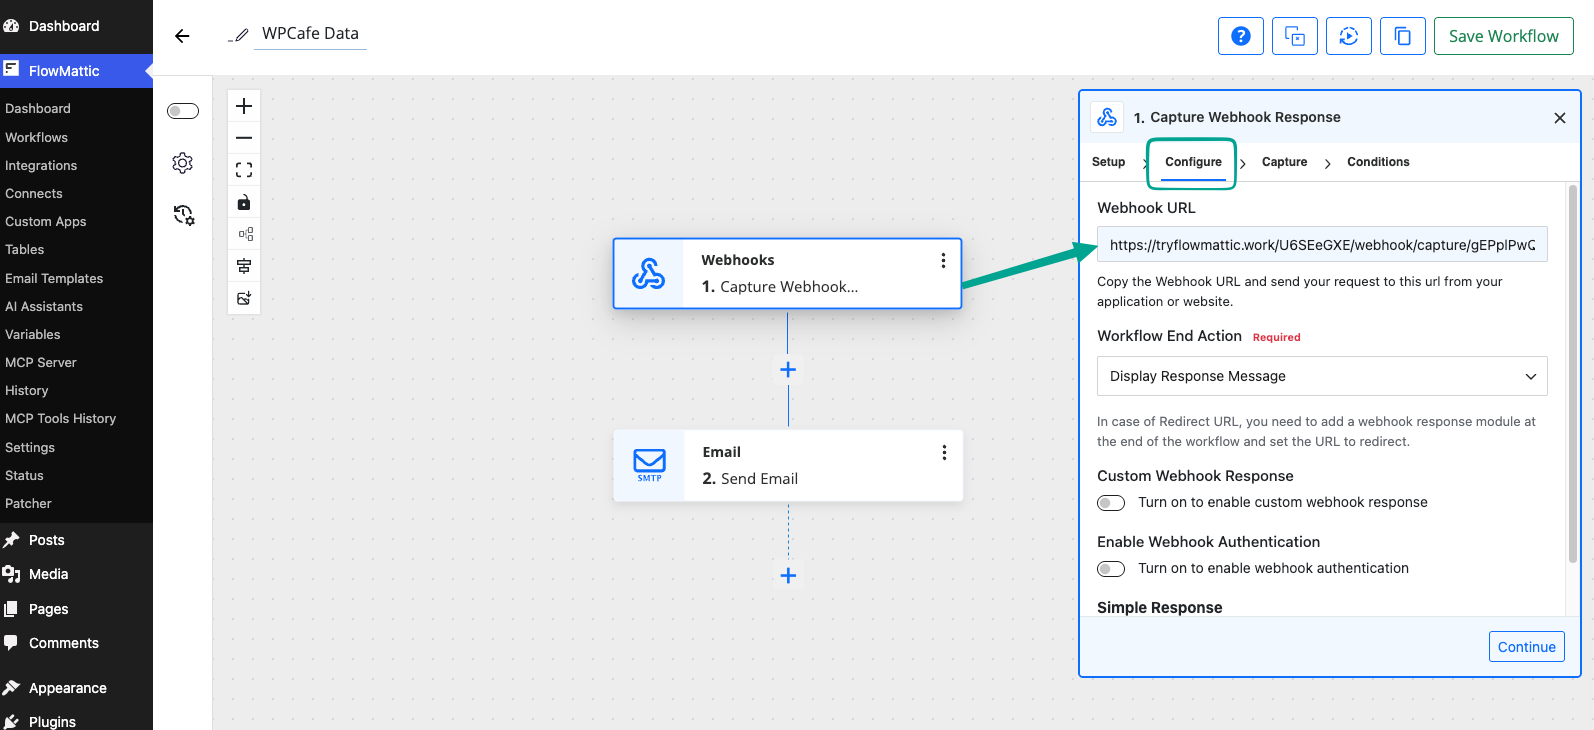This screenshot has width=1594, height=730.
Task: Add step between Webhooks and Email
Action: tap(788, 370)
